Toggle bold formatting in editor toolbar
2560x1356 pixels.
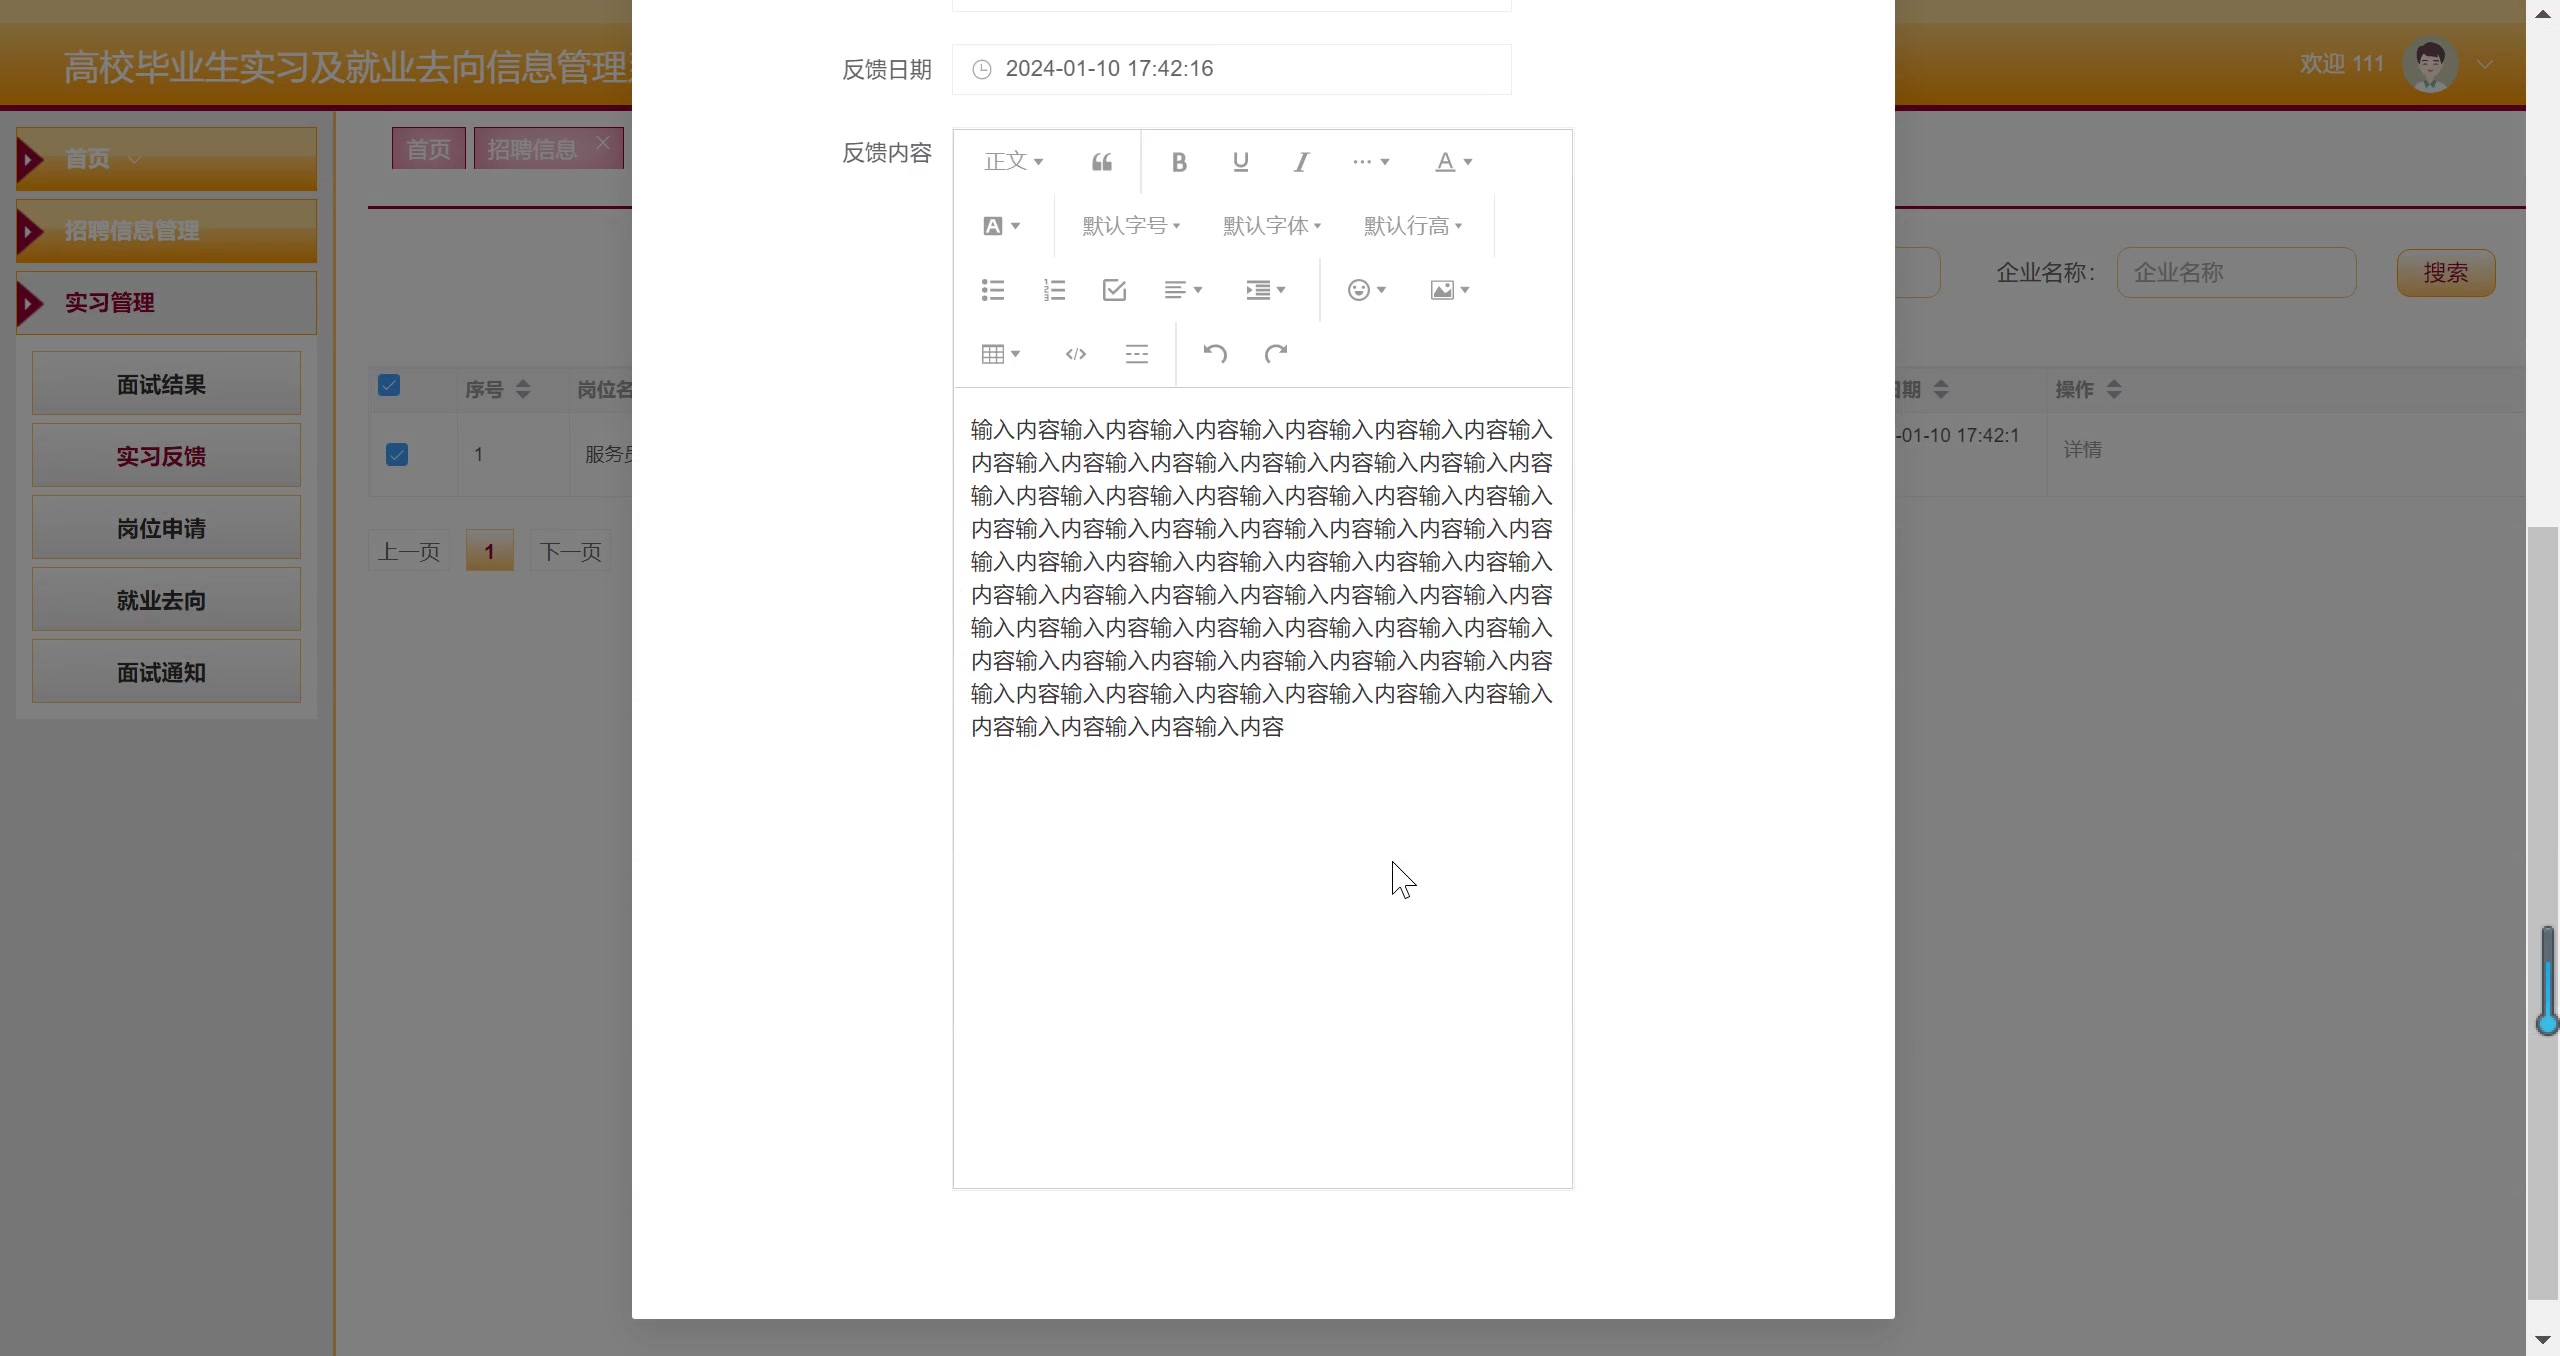coord(1179,162)
